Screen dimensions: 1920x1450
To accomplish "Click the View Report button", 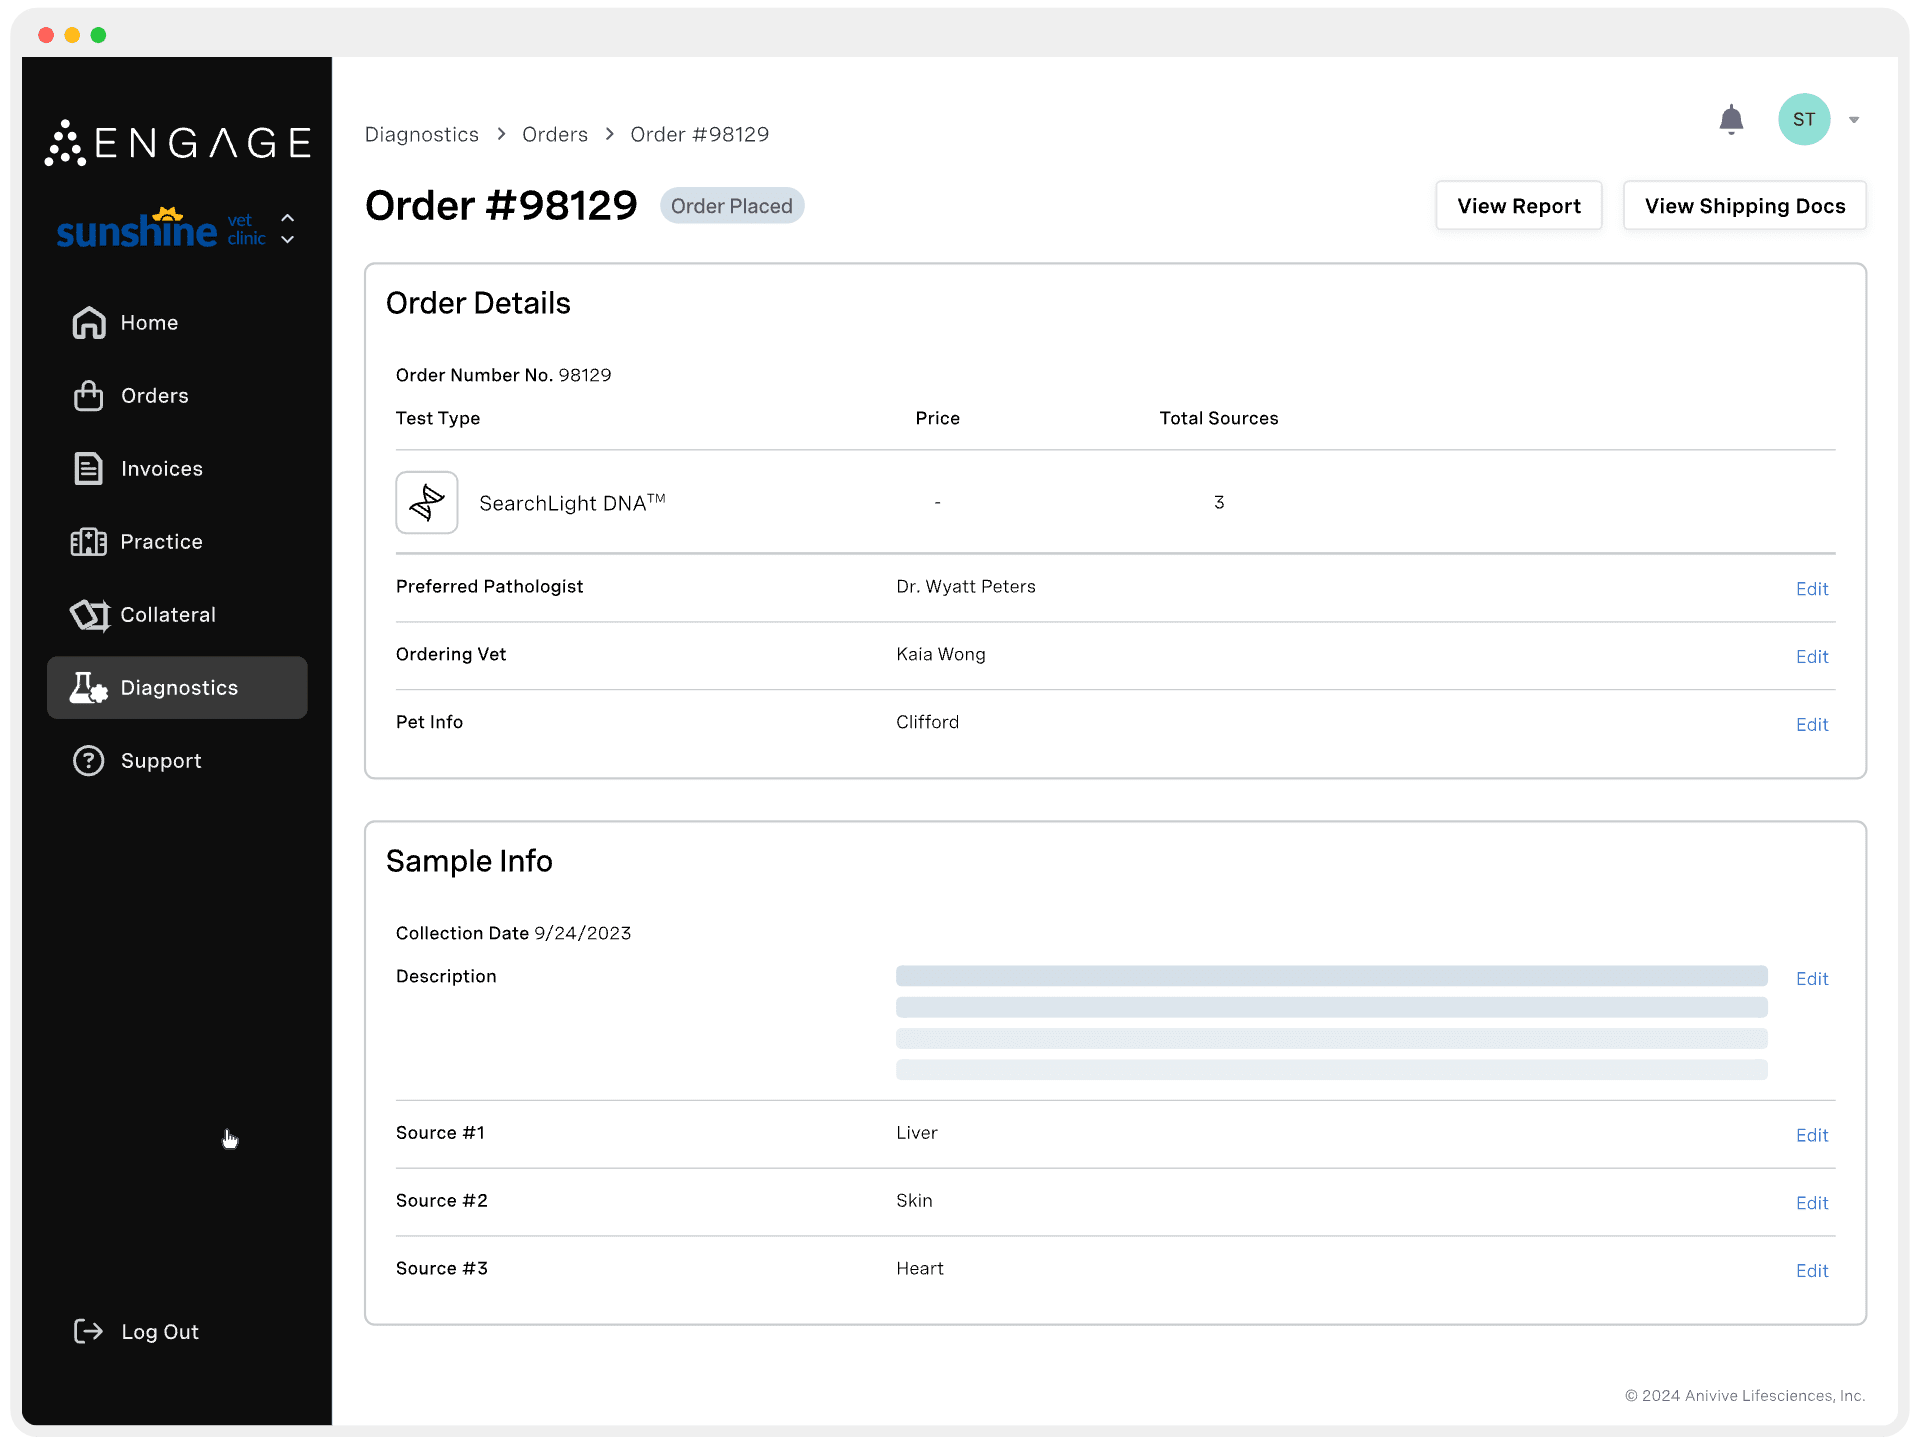I will pos(1519,206).
